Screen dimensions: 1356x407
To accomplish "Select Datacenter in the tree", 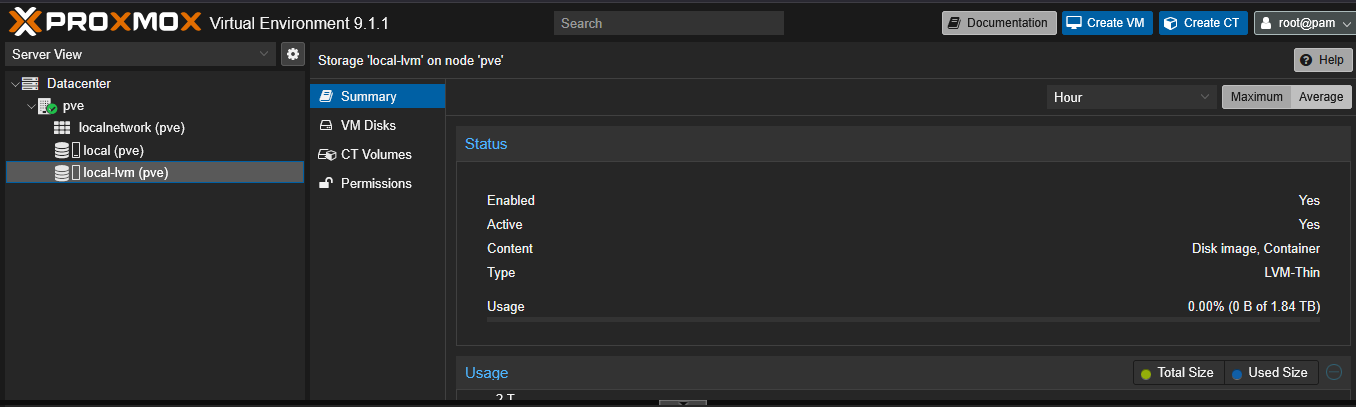I will 155,84.
